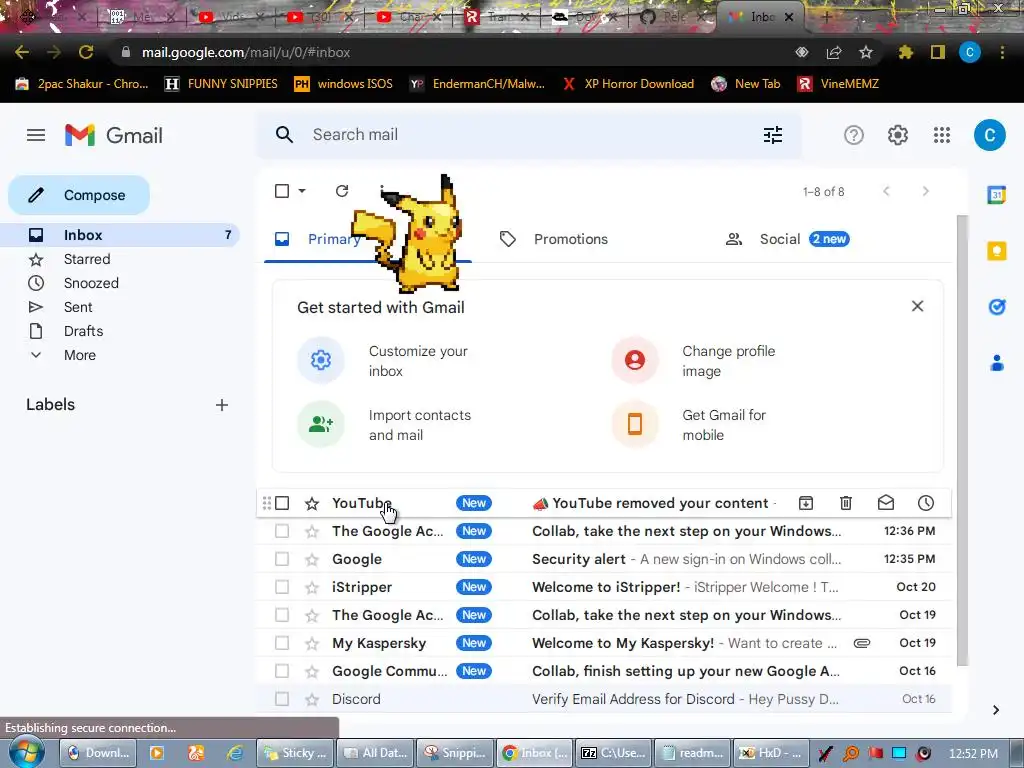
Task: Click Import contacts and mail icon
Action: (321, 424)
